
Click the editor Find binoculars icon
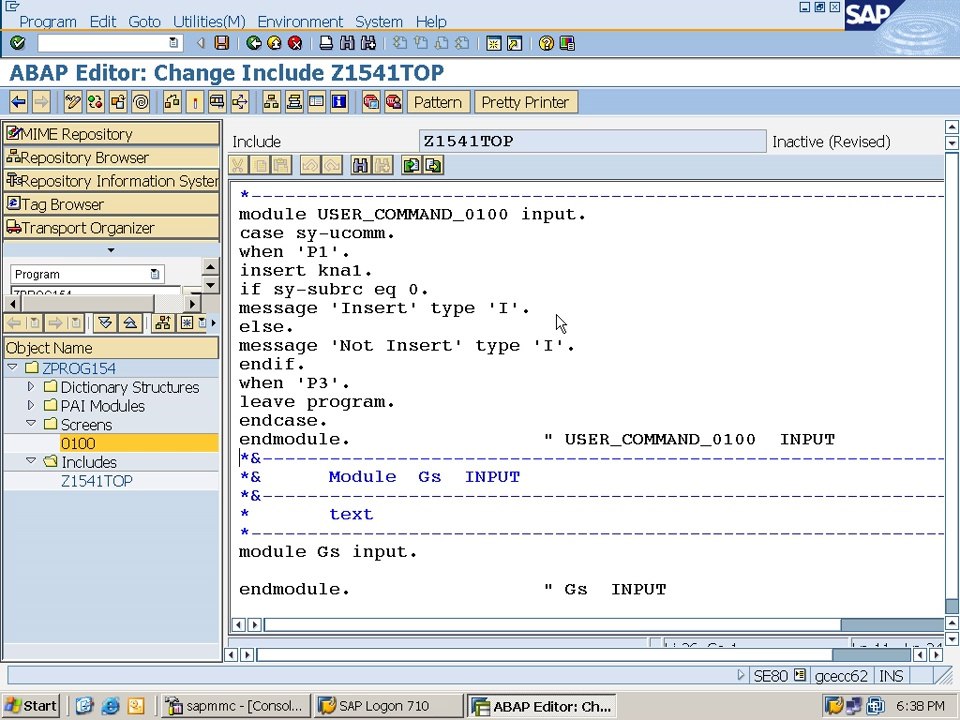[360, 165]
